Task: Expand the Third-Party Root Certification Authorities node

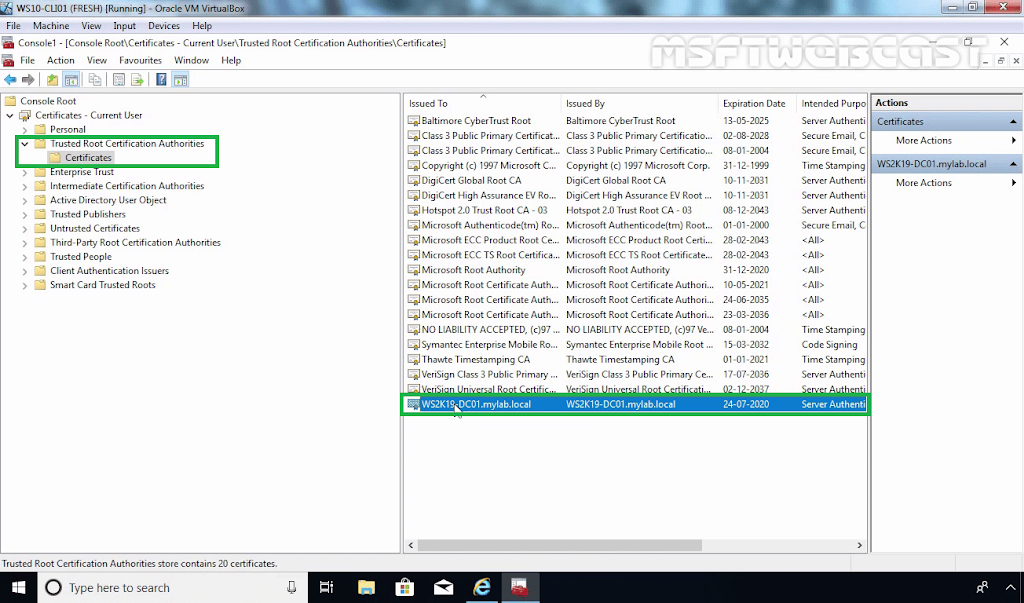Action: point(25,243)
